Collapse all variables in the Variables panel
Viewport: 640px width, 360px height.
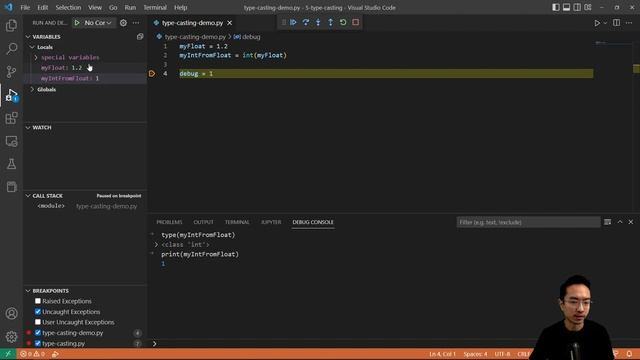[140, 37]
